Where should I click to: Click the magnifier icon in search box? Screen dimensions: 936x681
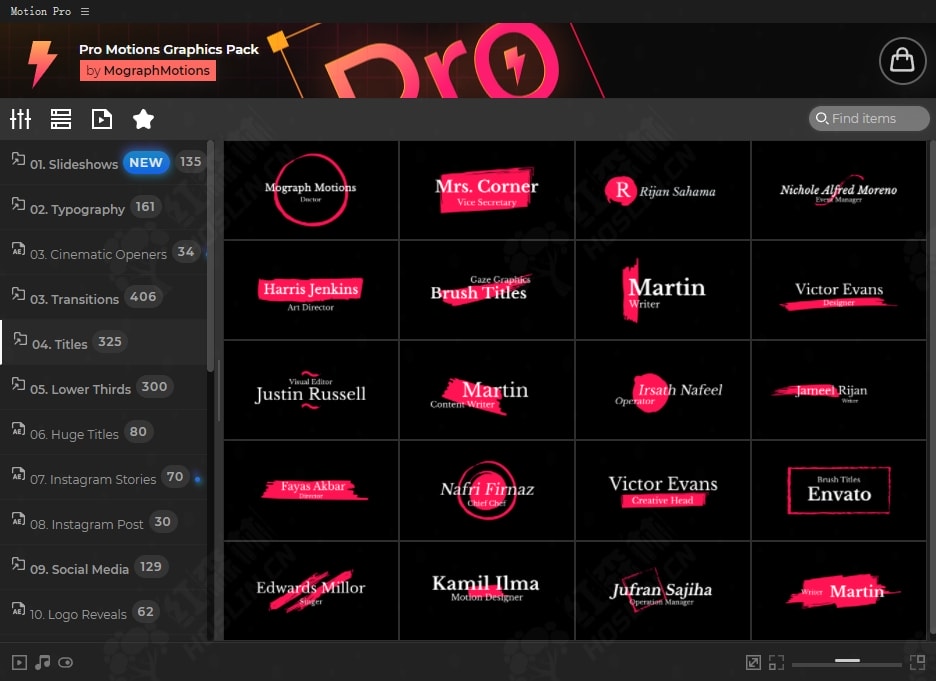[822, 118]
